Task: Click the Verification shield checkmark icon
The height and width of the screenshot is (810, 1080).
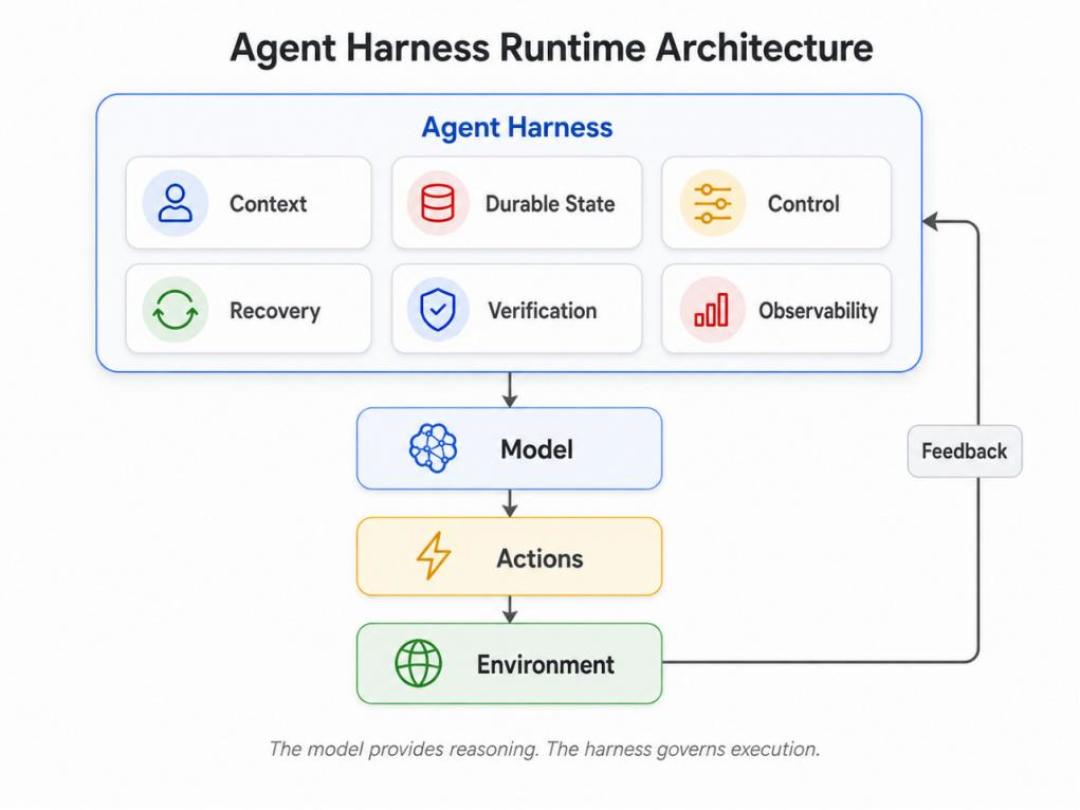Action: (437, 310)
